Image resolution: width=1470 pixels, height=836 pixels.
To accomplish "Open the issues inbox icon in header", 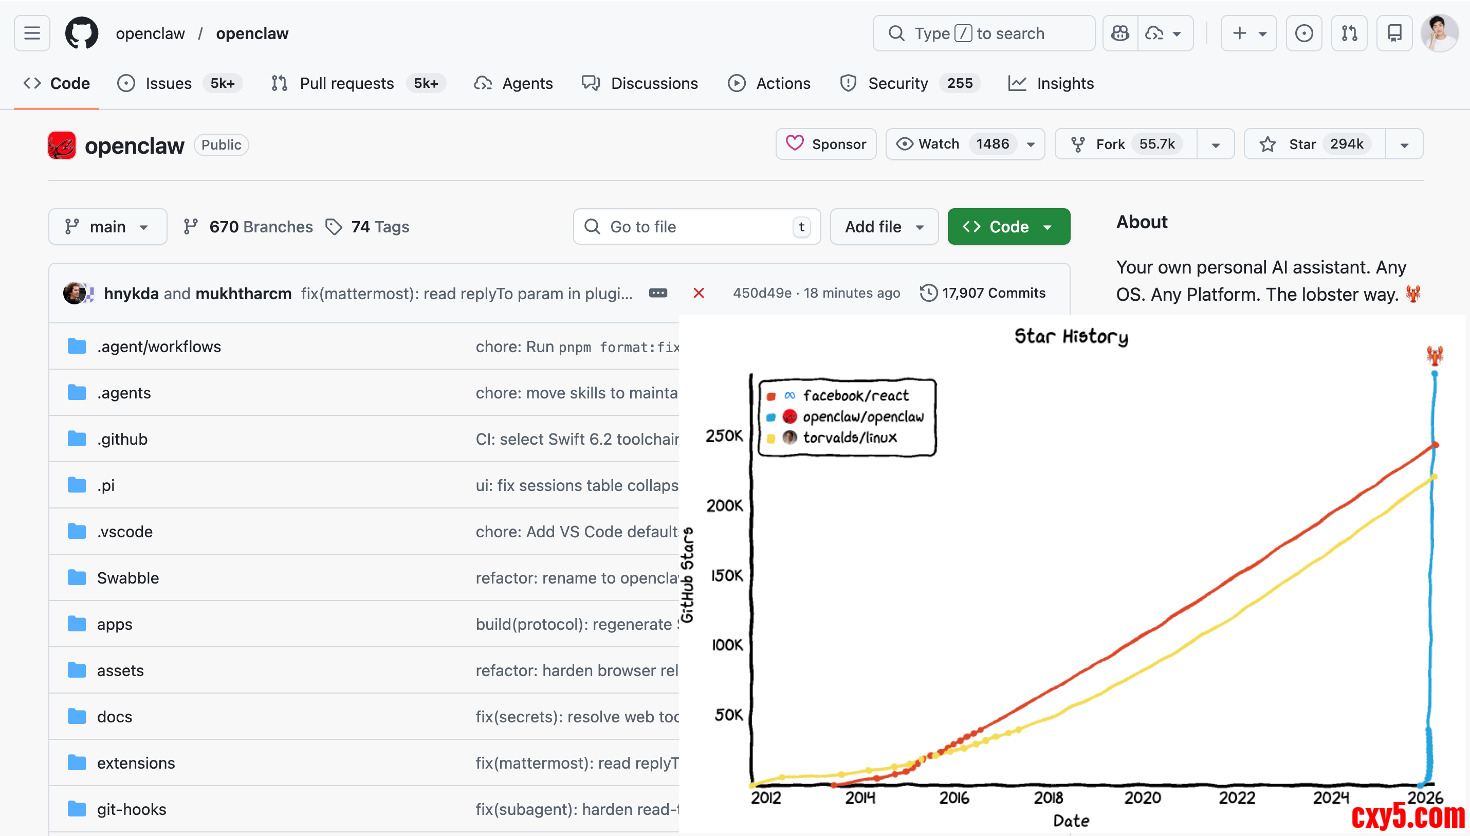I will pos(1304,33).
